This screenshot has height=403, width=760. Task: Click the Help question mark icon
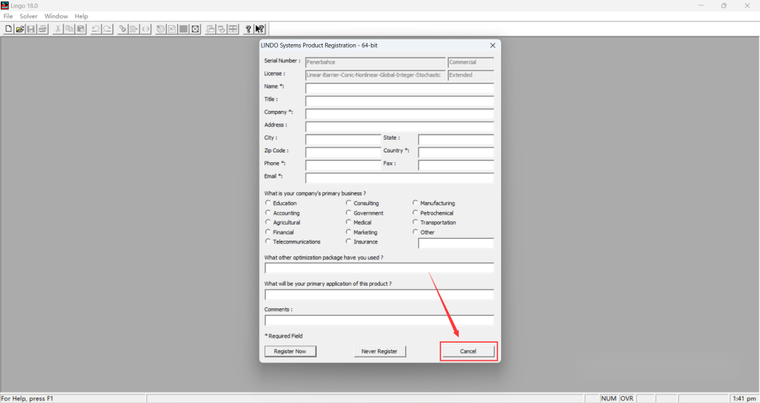click(x=248, y=29)
